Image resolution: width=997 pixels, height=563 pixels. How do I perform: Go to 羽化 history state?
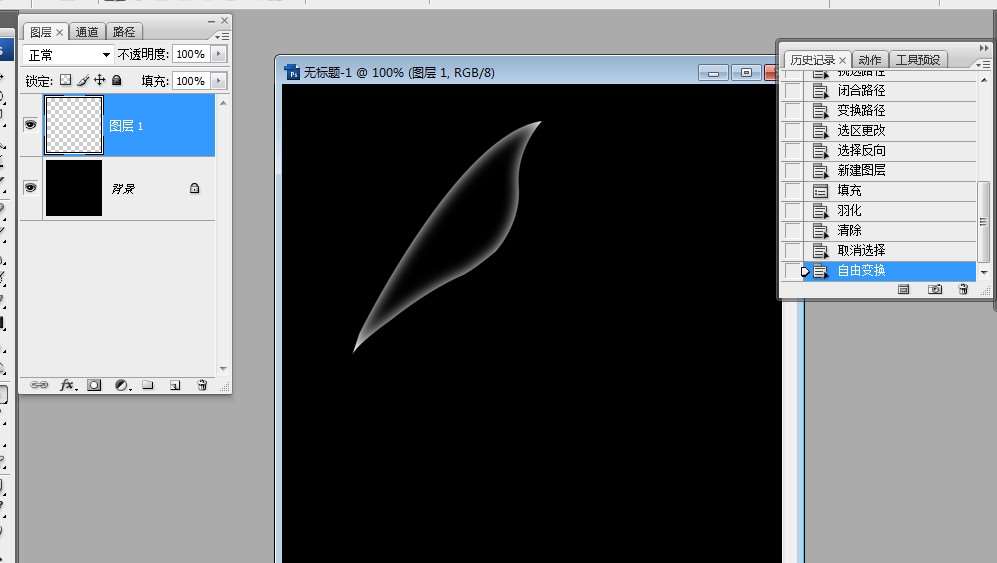890,211
